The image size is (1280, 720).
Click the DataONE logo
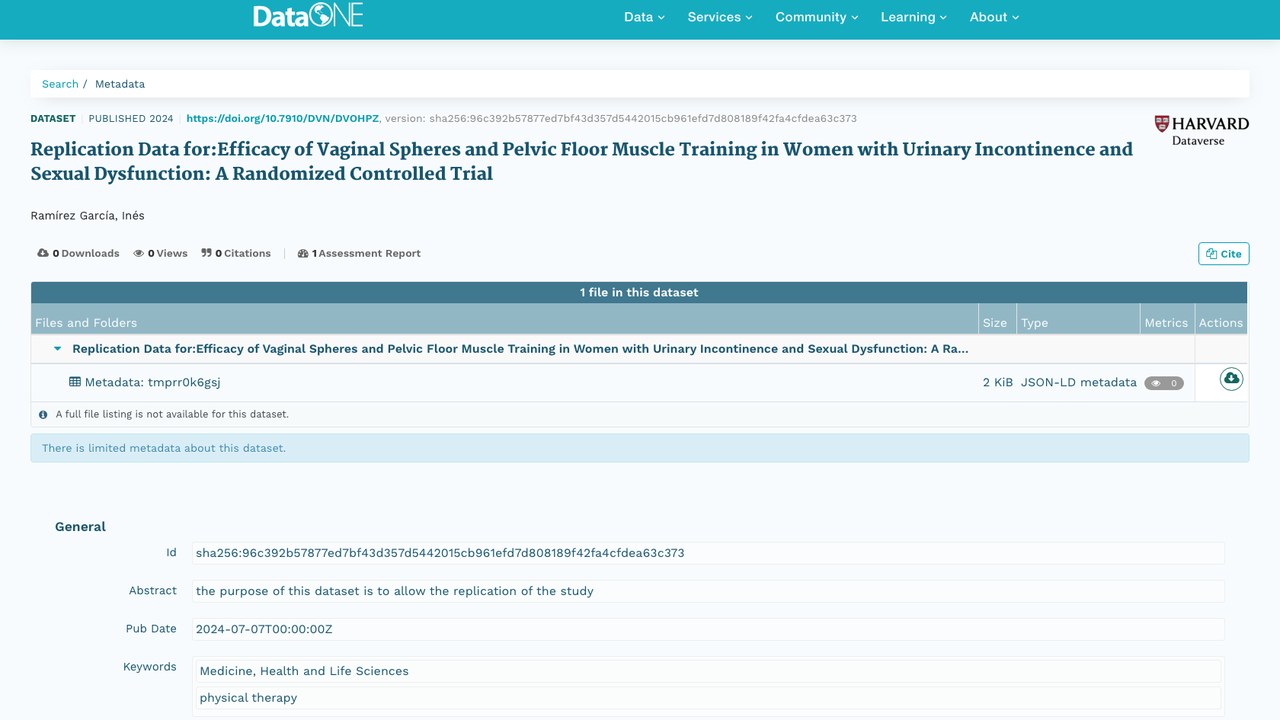click(308, 16)
